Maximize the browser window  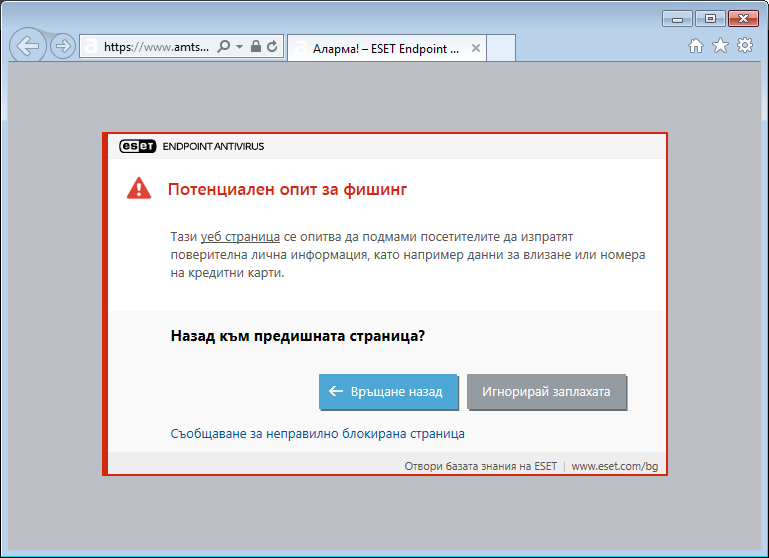click(710, 19)
